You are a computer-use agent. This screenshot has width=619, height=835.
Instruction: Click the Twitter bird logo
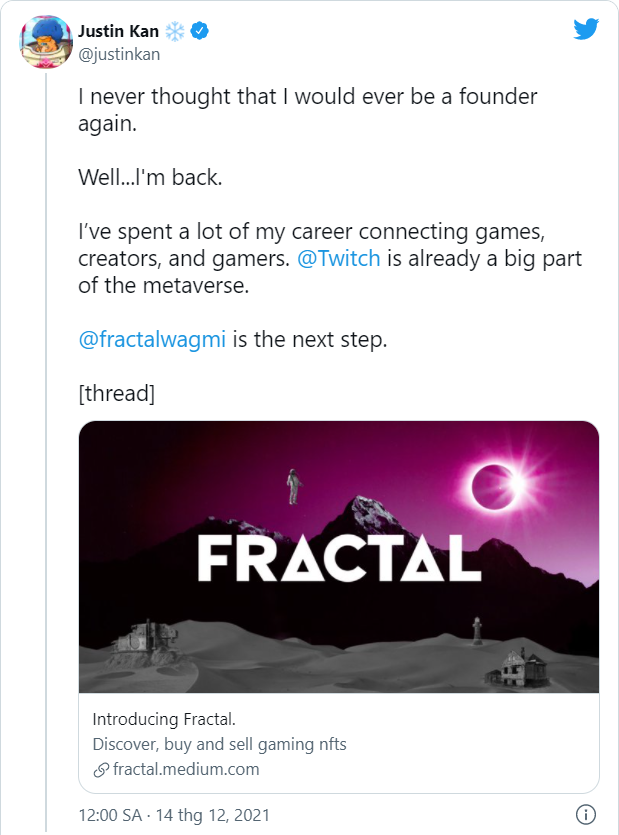coord(586,29)
